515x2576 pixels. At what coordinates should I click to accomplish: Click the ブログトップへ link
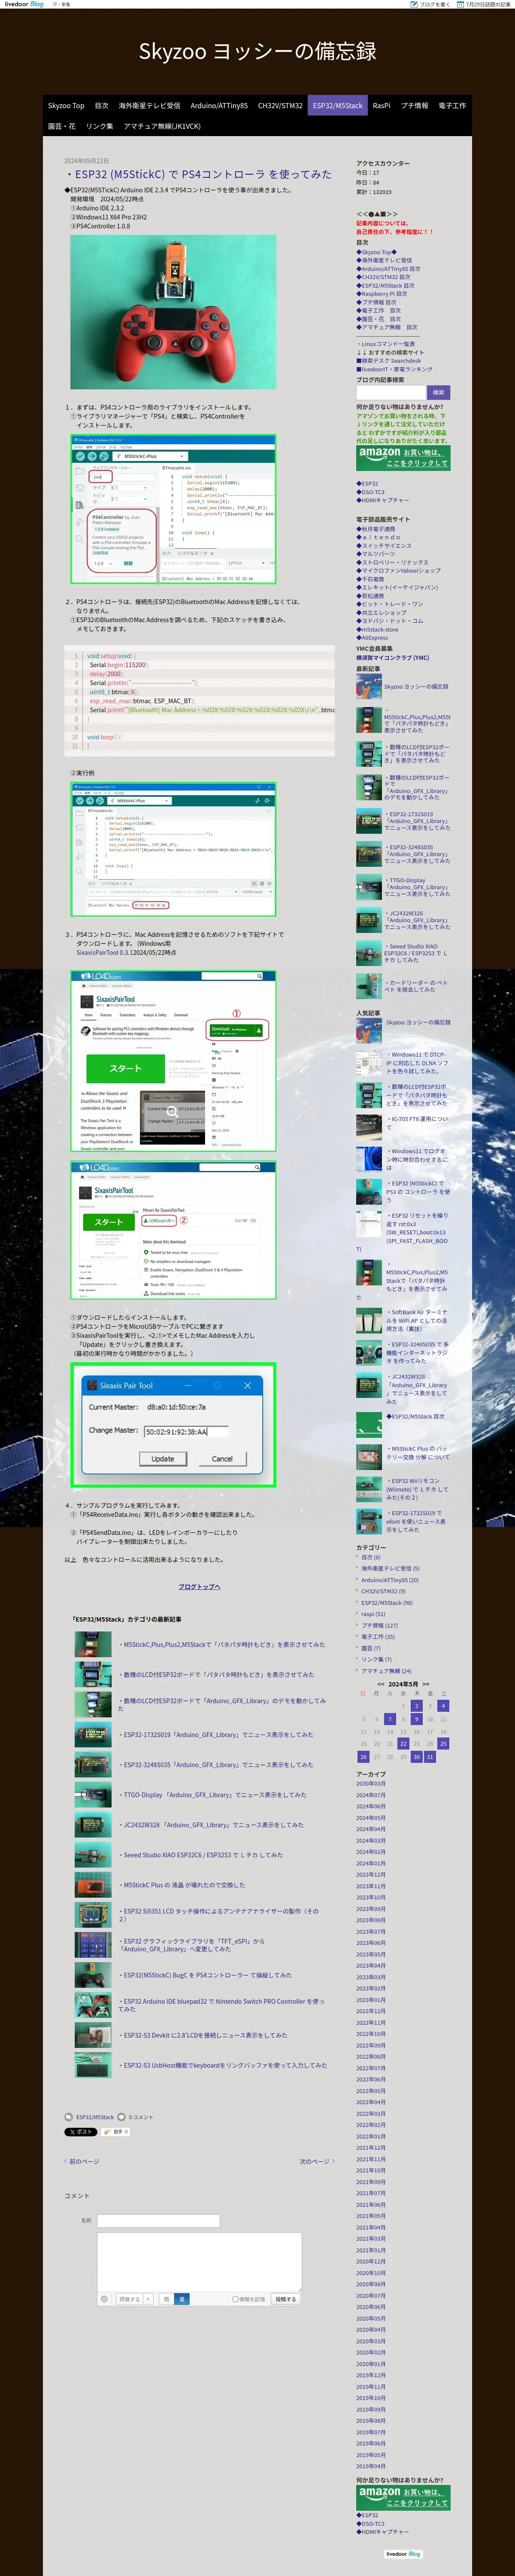(200, 1586)
